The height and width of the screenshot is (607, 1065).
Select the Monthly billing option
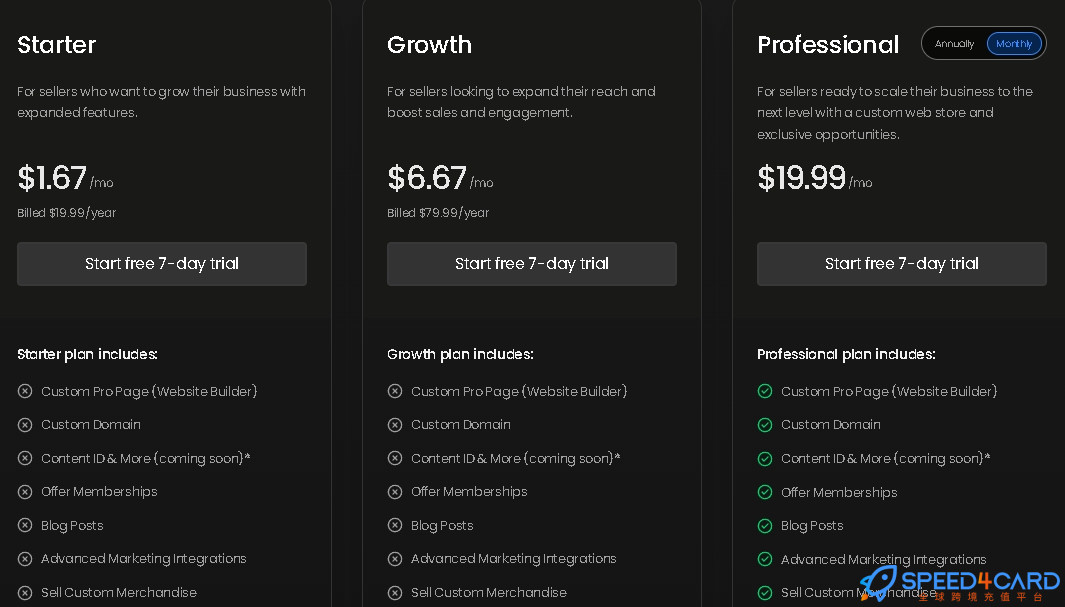pyautogui.click(x=1014, y=44)
